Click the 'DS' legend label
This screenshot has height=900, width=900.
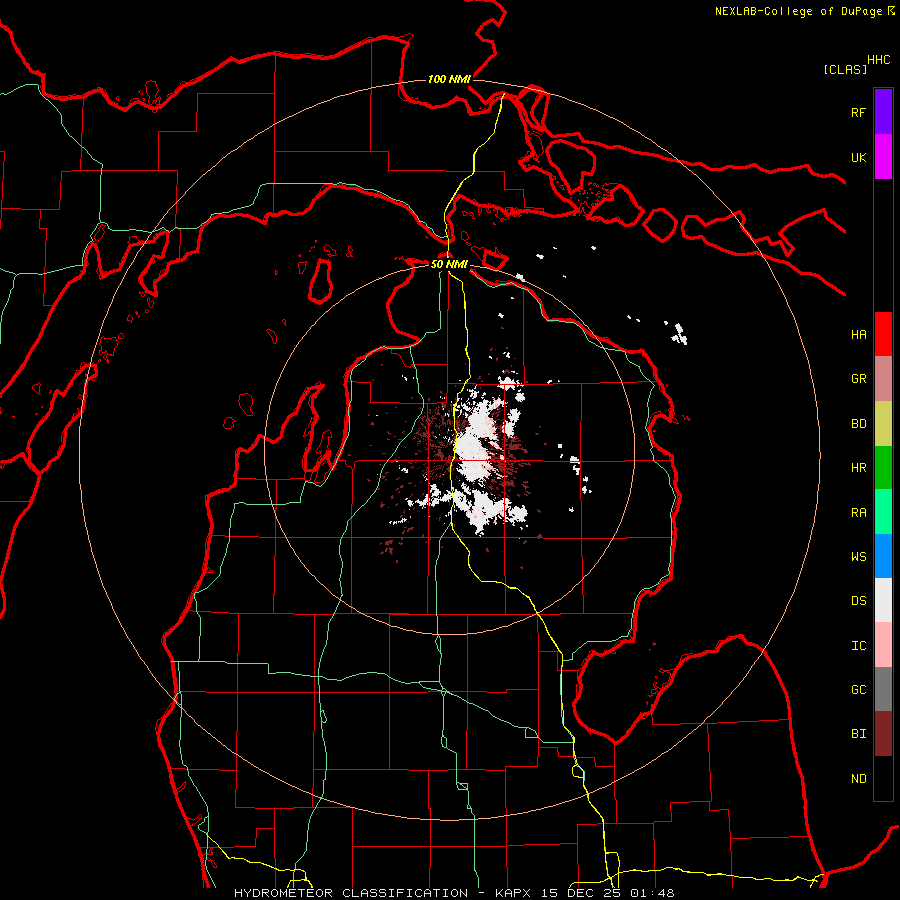point(858,601)
